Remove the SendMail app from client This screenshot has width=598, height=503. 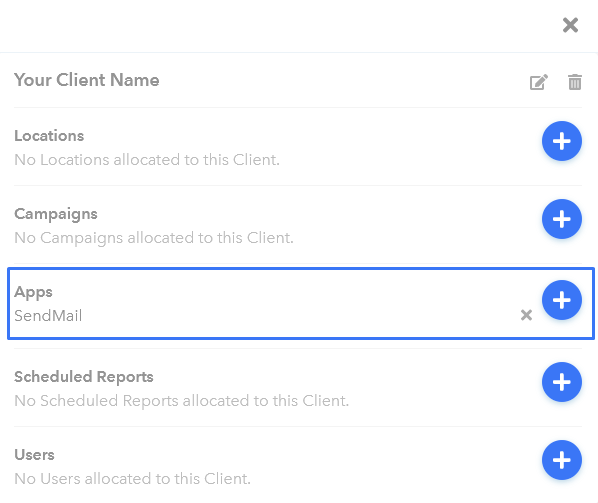[x=526, y=315]
